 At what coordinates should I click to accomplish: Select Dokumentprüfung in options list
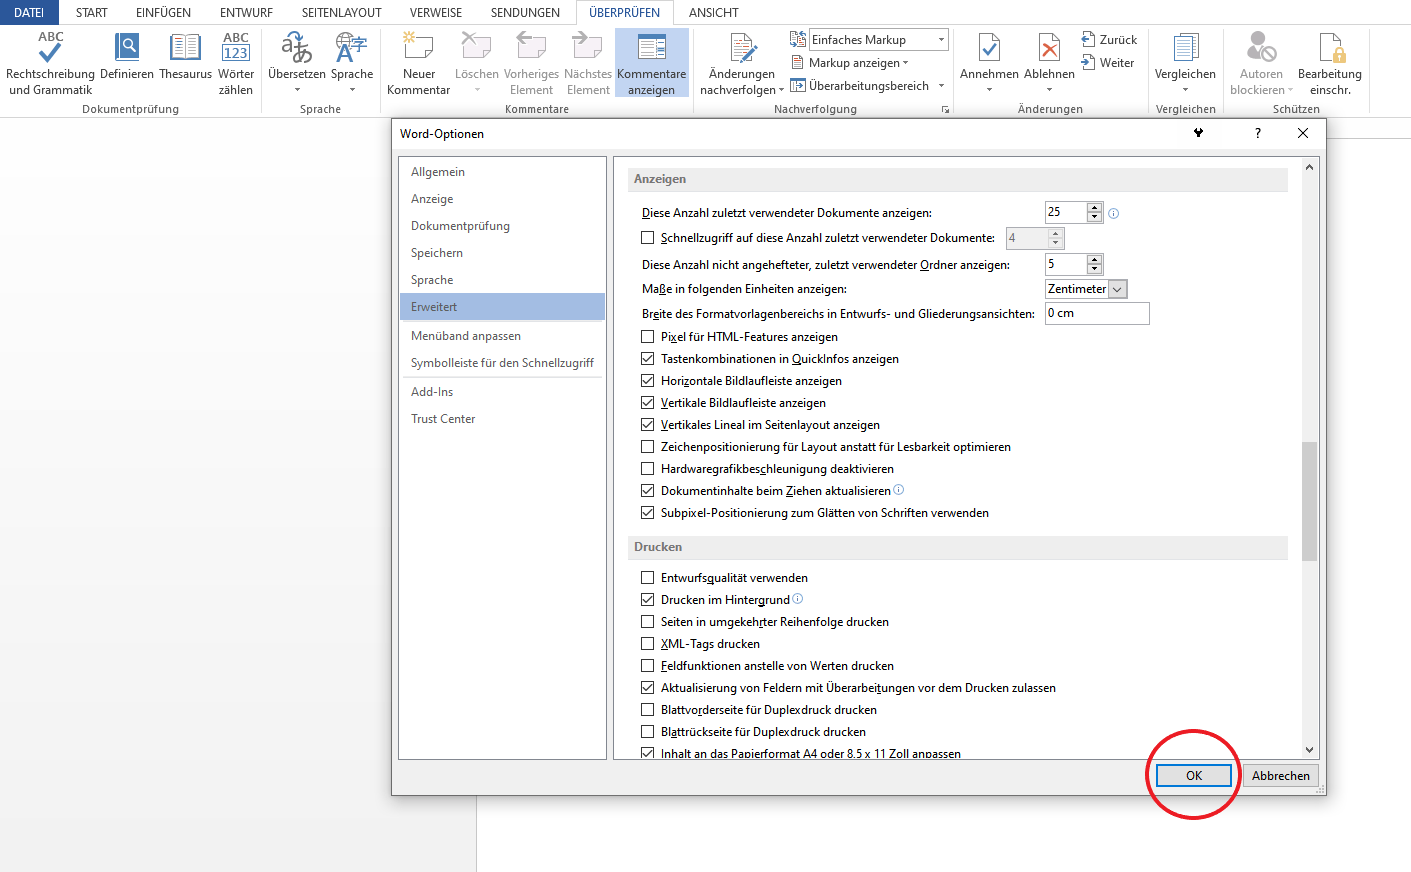point(502,226)
